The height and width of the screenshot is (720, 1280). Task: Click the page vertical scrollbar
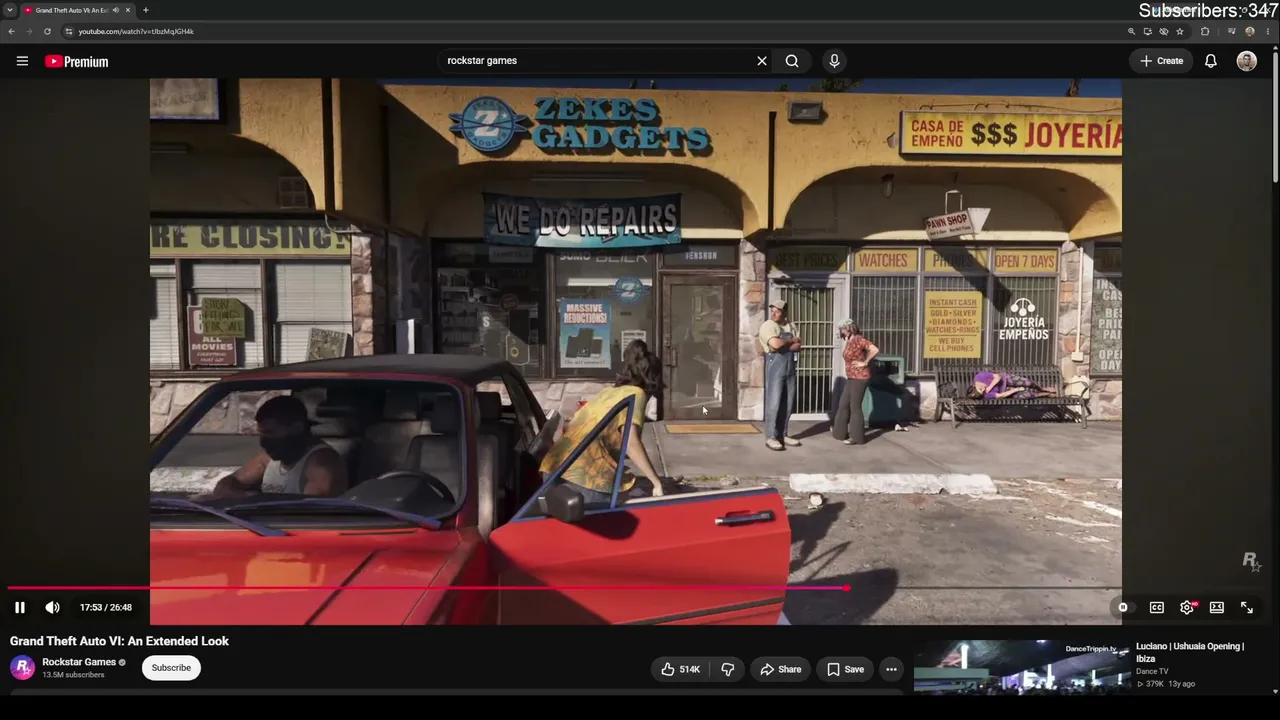pyautogui.click(x=1276, y=115)
